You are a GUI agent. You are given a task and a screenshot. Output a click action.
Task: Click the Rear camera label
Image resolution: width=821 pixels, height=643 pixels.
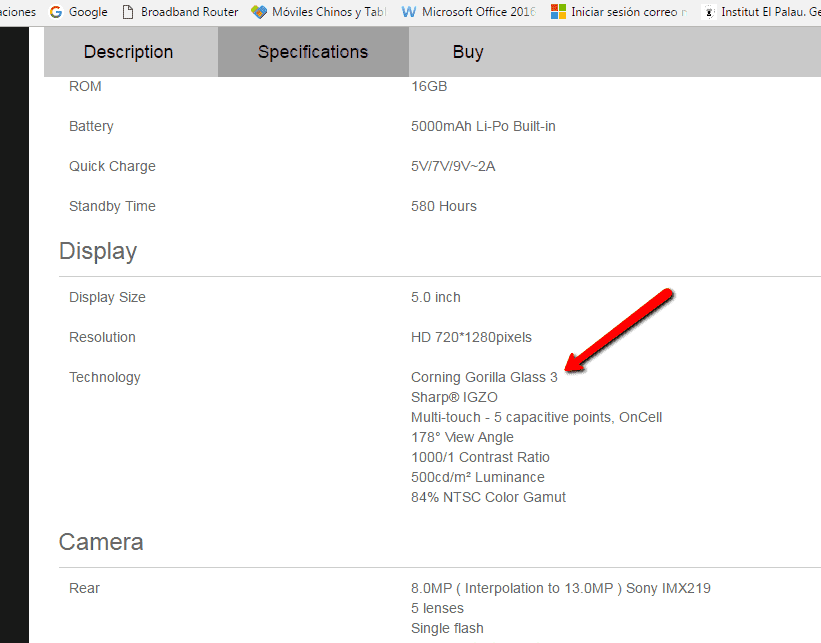point(84,589)
